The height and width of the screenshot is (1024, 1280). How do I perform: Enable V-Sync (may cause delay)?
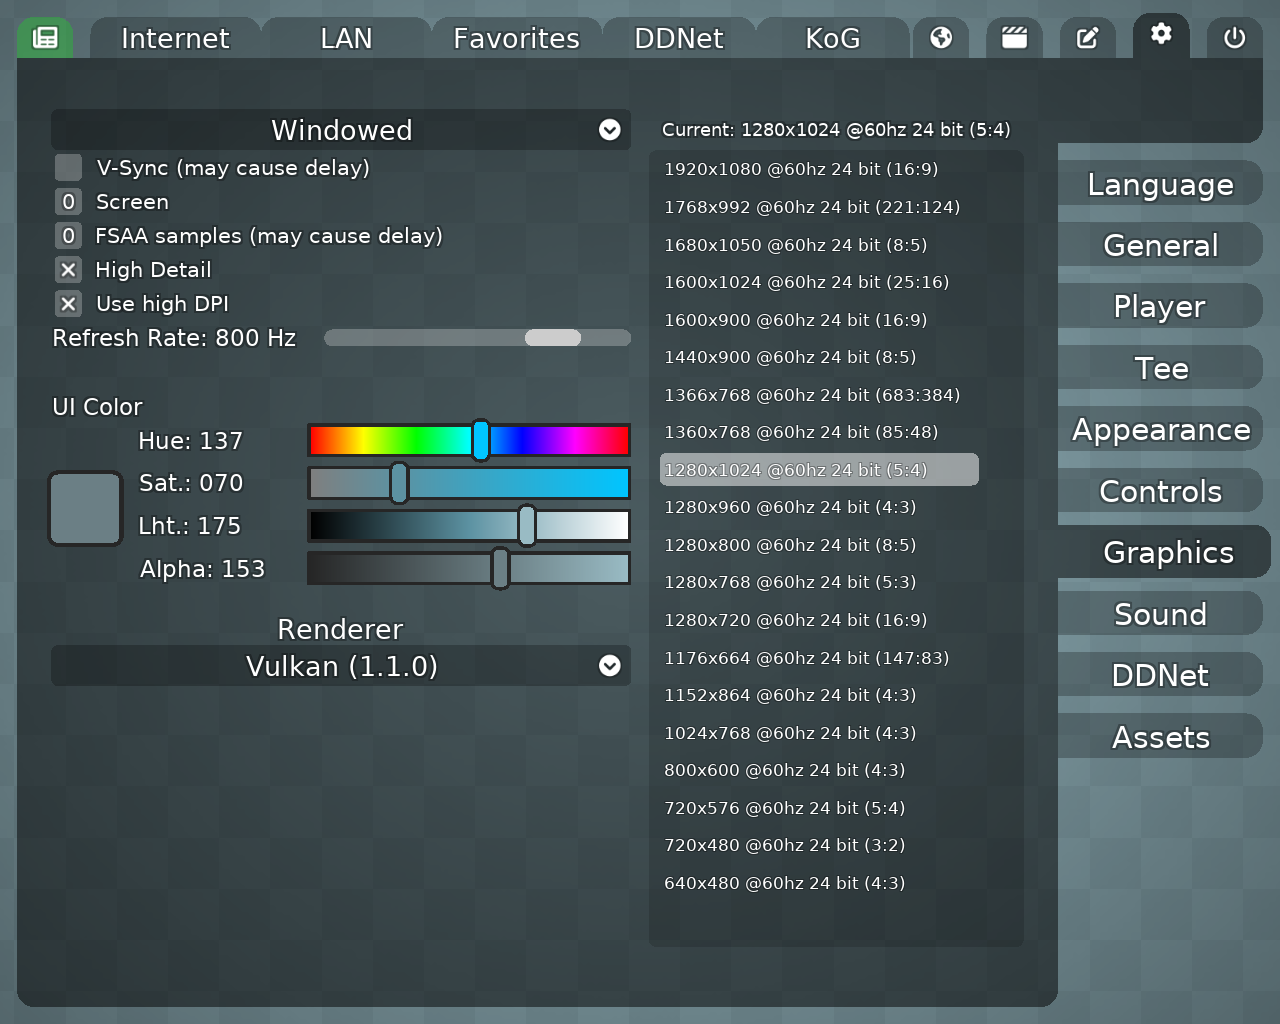pyautogui.click(x=67, y=167)
